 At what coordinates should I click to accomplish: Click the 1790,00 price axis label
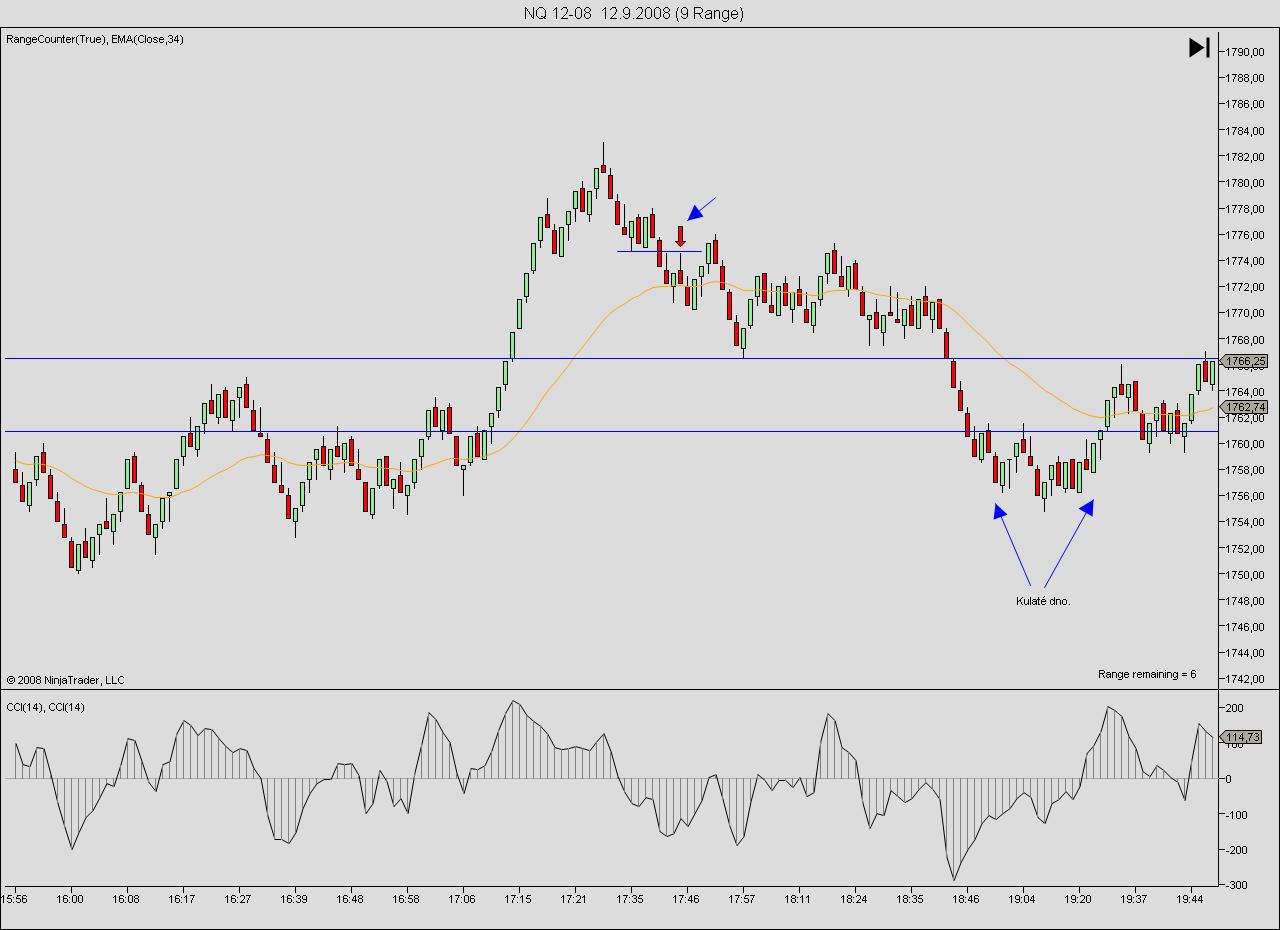[1246, 52]
